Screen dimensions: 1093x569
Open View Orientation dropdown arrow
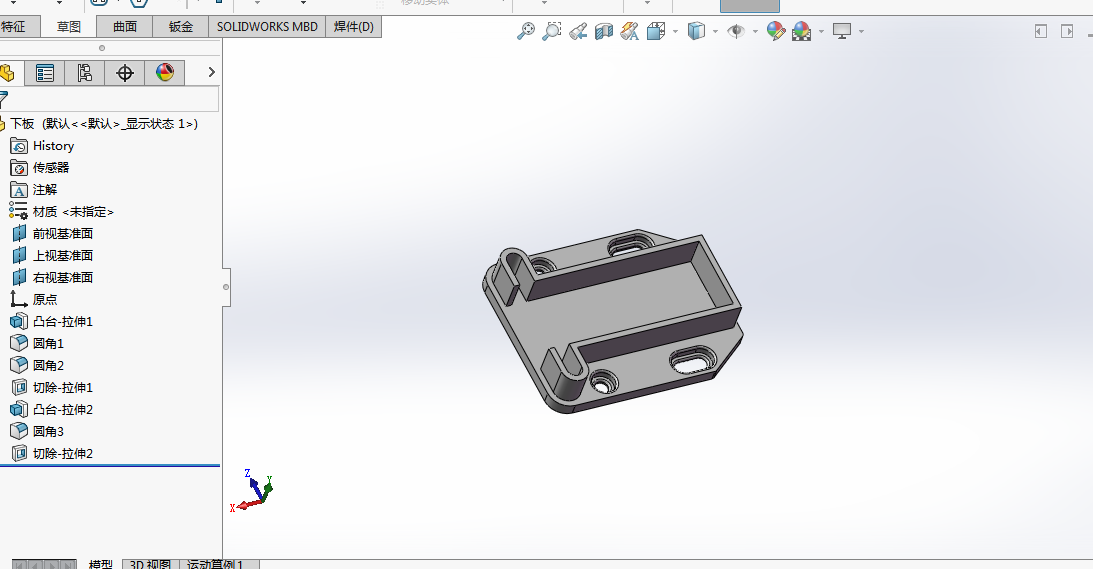[x=675, y=31]
